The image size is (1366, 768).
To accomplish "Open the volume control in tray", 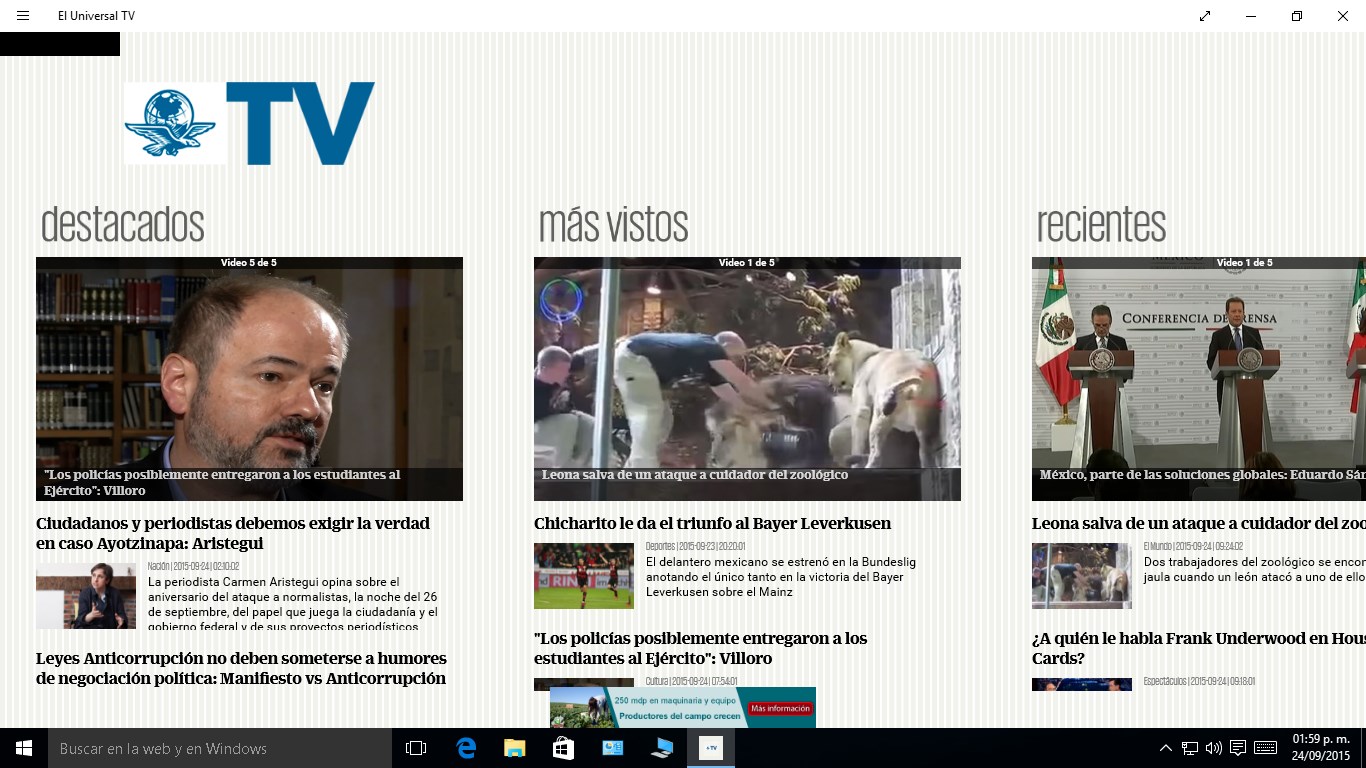I will tap(1214, 748).
